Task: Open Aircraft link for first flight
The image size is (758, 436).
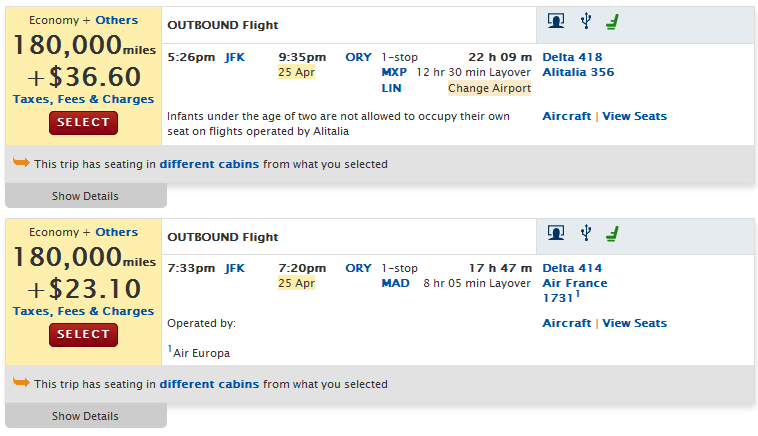Action: click(567, 116)
